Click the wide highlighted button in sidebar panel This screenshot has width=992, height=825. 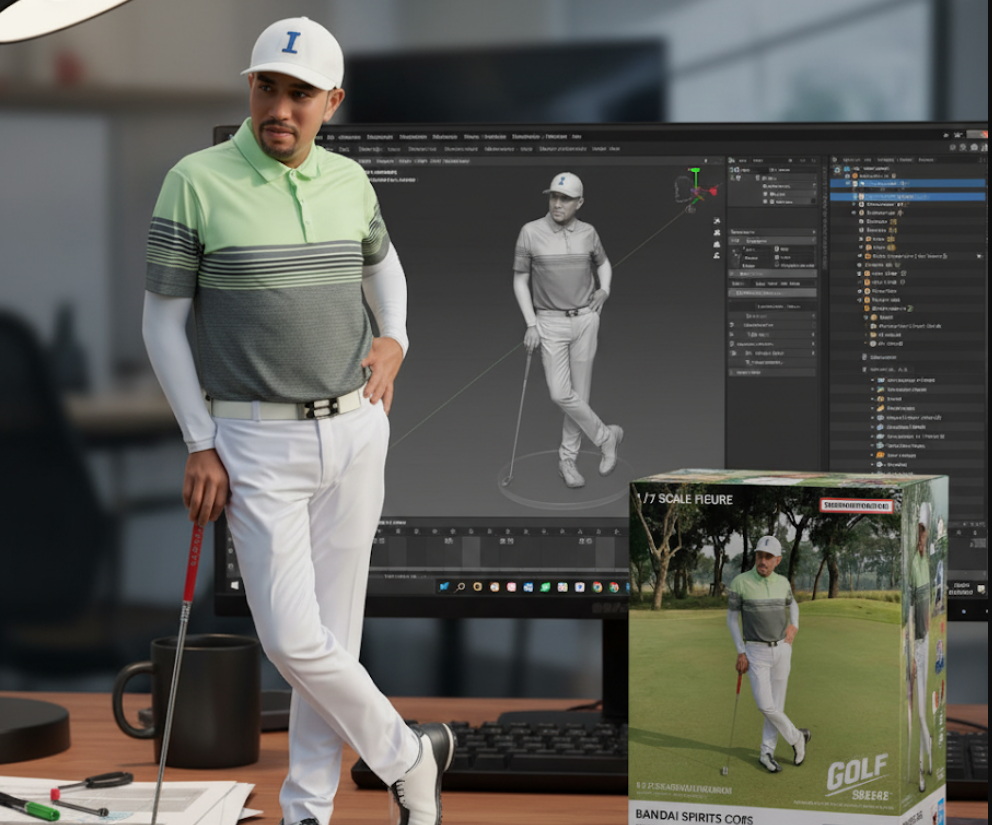(x=772, y=292)
